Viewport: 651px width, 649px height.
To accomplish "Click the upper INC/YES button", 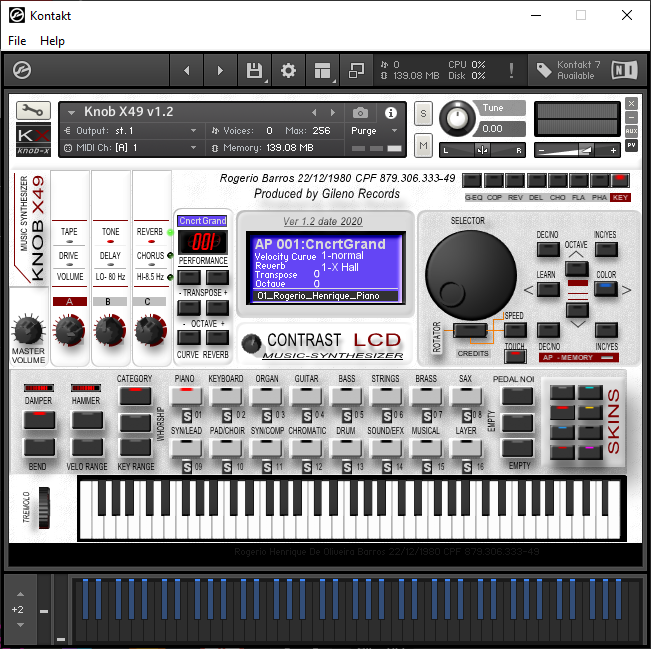I will point(606,250).
